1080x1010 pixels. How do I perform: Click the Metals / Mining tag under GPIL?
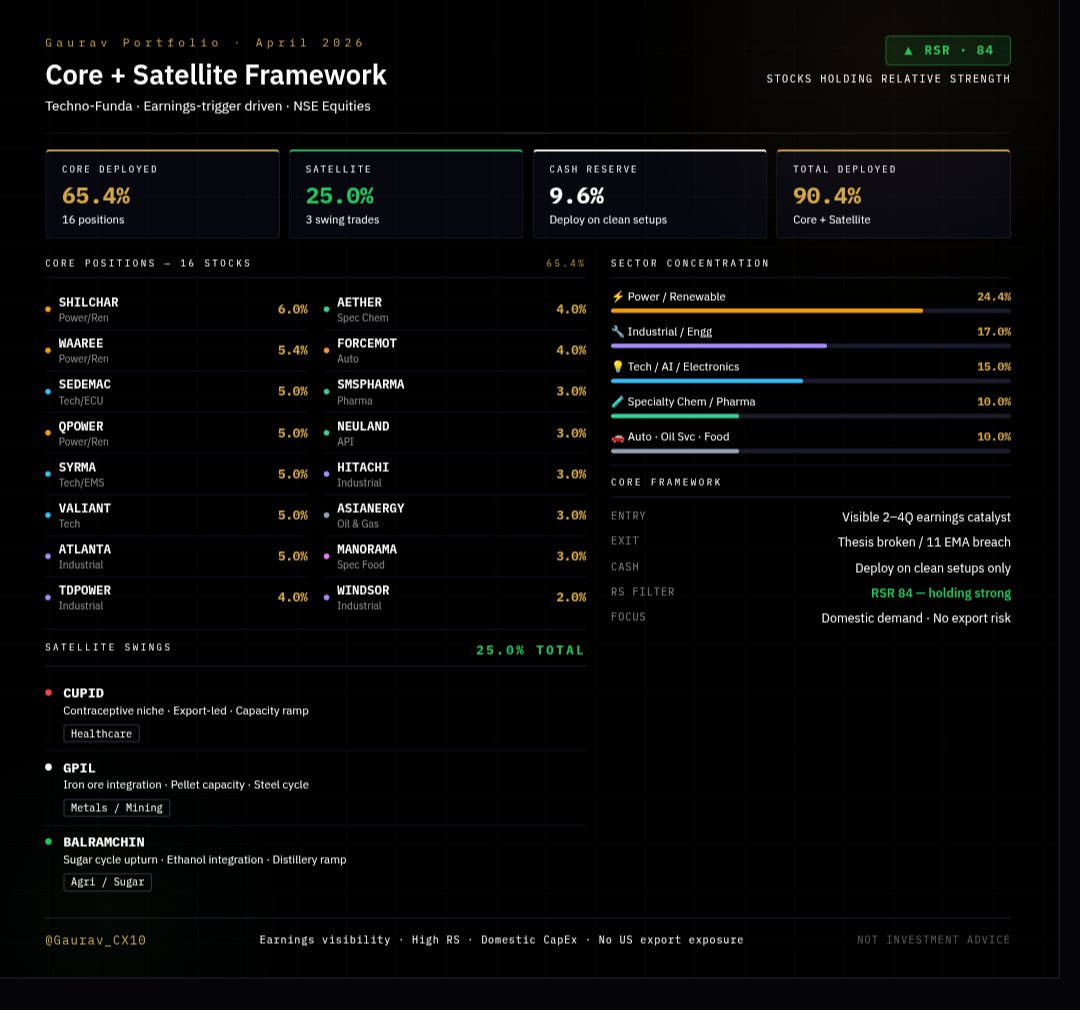pyautogui.click(x=116, y=807)
